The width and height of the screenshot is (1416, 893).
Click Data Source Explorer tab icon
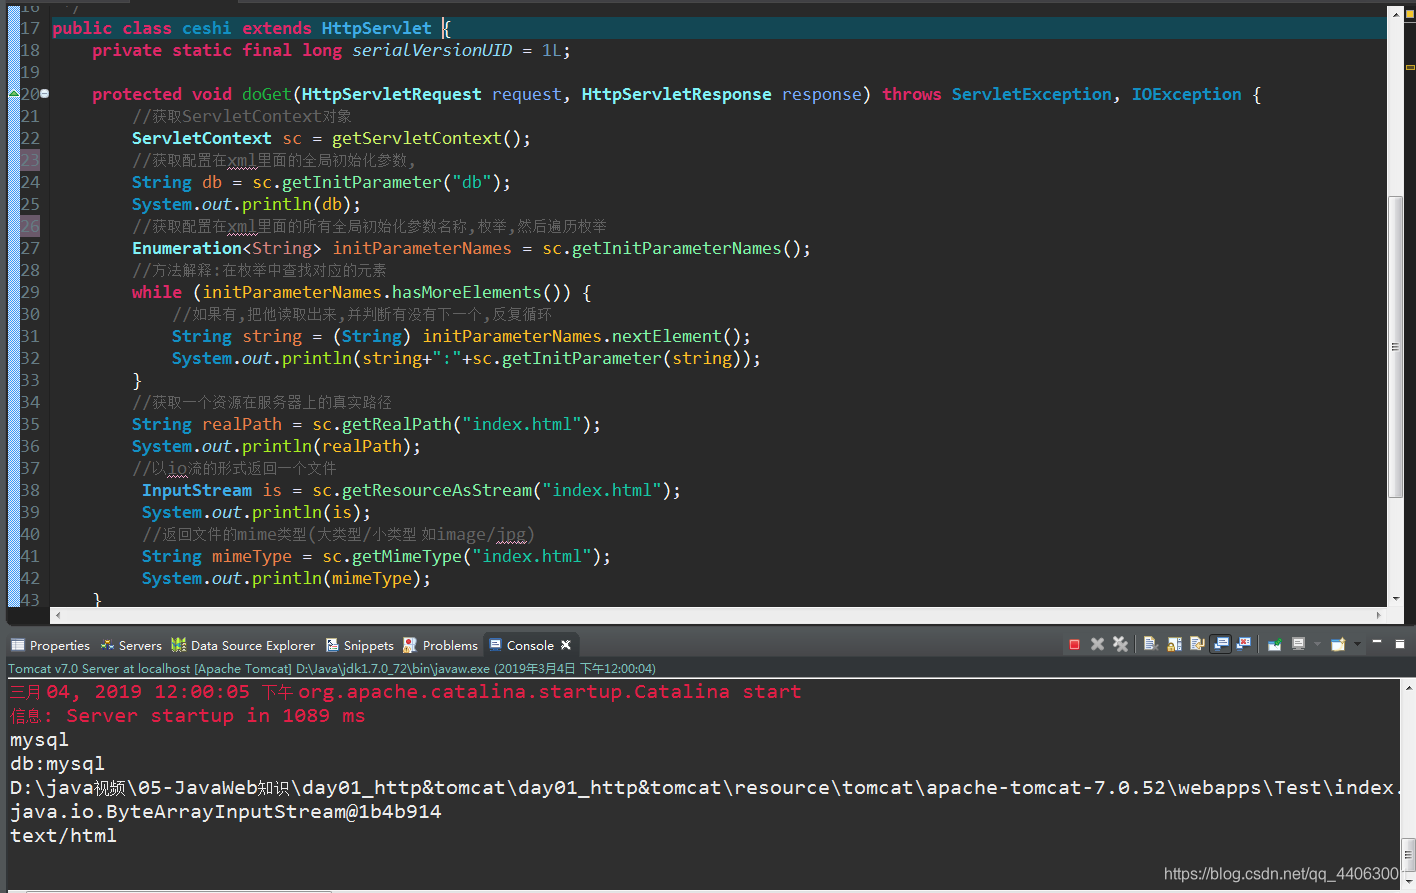point(178,645)
